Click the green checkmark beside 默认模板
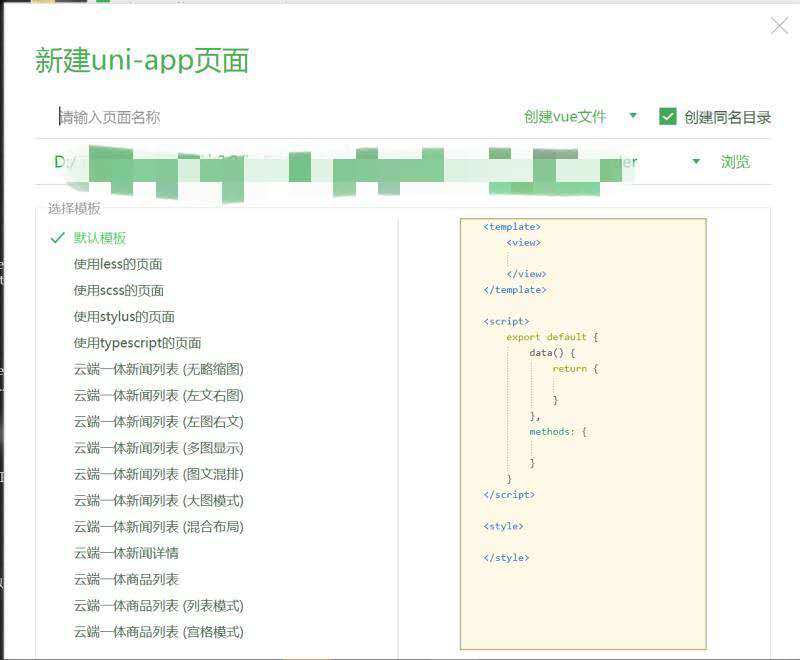 pyautogui.click(x=57, y=238)
